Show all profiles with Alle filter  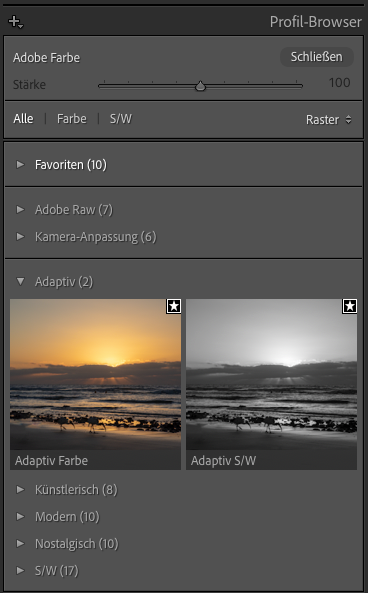pyautogui.click(x=23, y=119)
